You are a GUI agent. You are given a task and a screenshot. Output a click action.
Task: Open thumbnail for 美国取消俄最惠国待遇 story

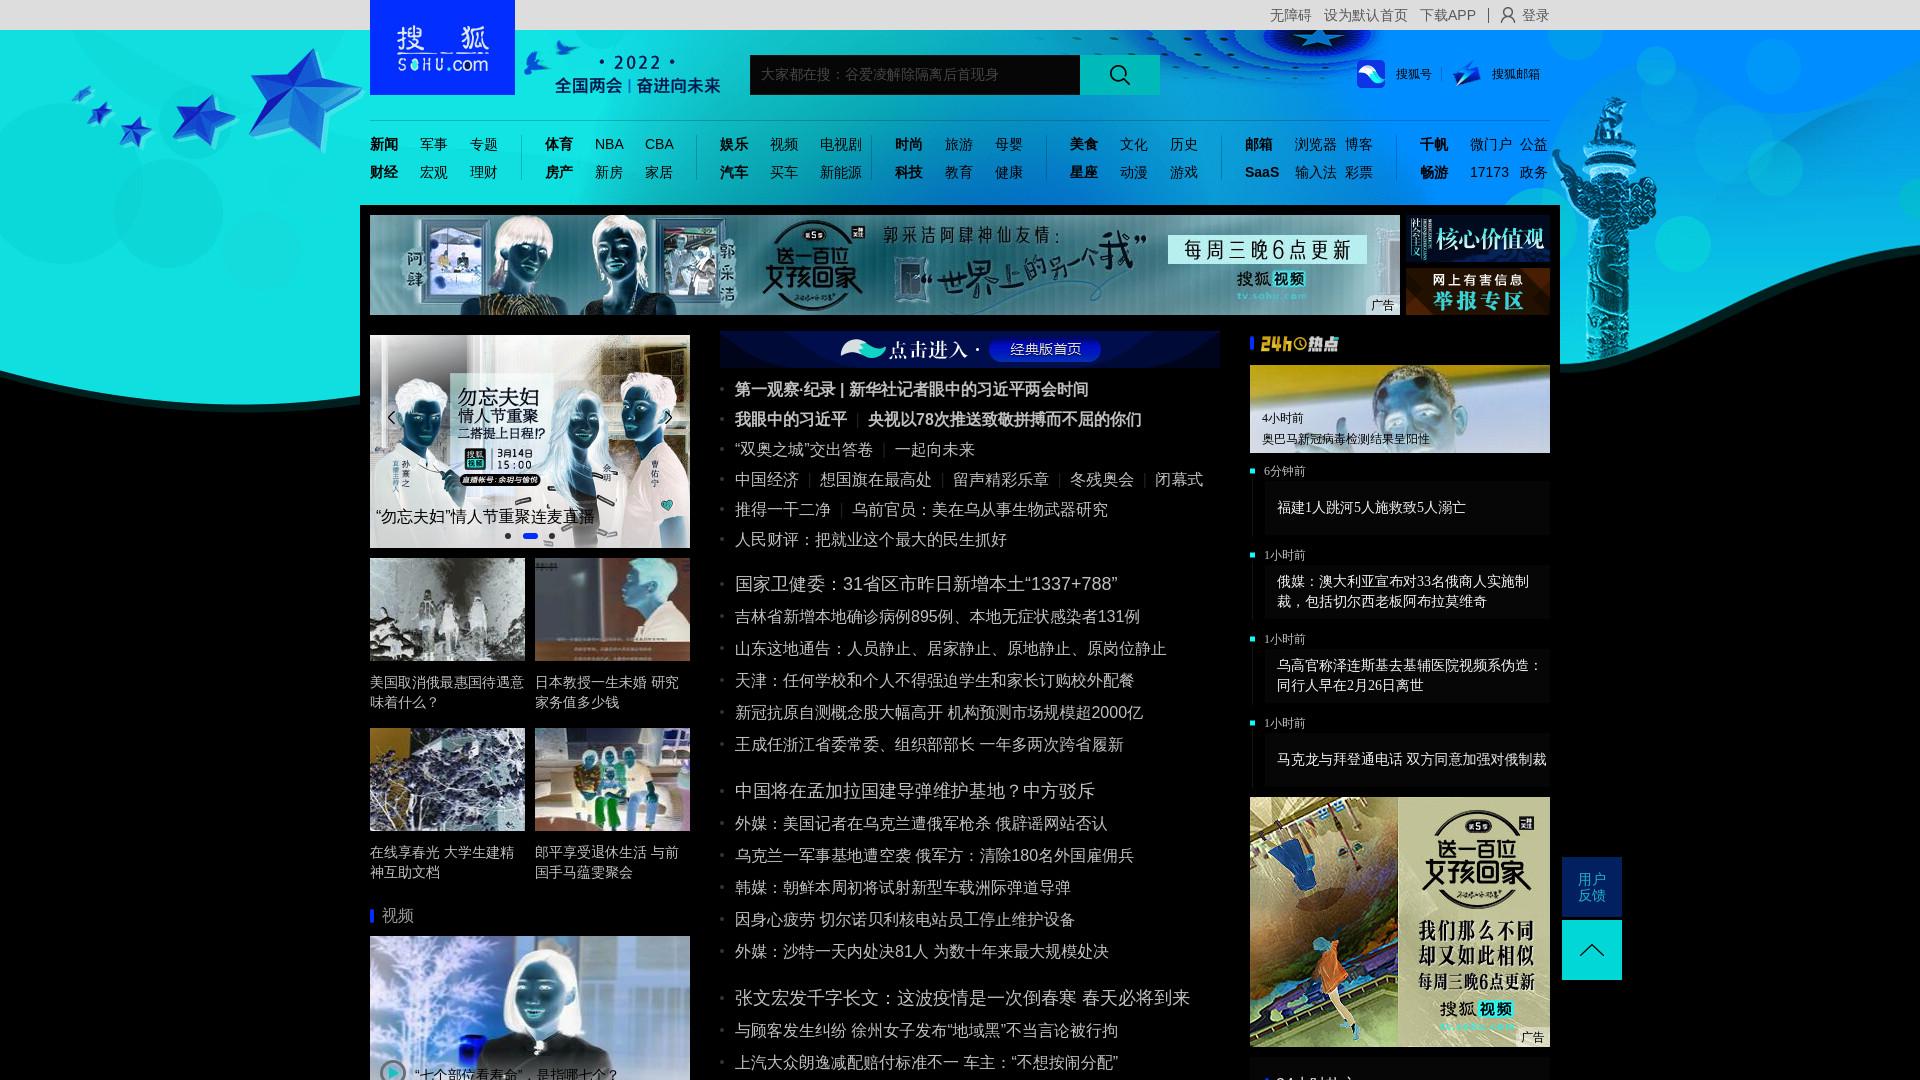pos(447,609)
